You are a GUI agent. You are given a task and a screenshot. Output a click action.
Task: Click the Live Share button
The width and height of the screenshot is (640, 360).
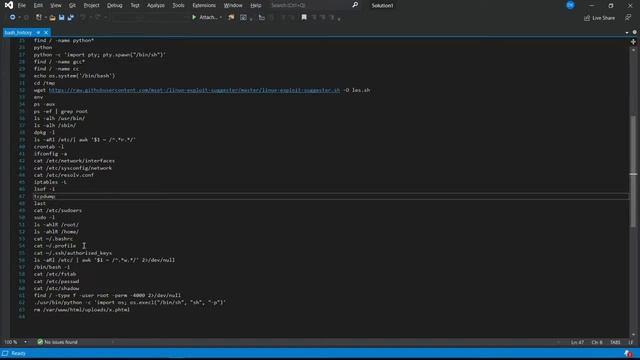pyautogui.click(x=599, y=18)
